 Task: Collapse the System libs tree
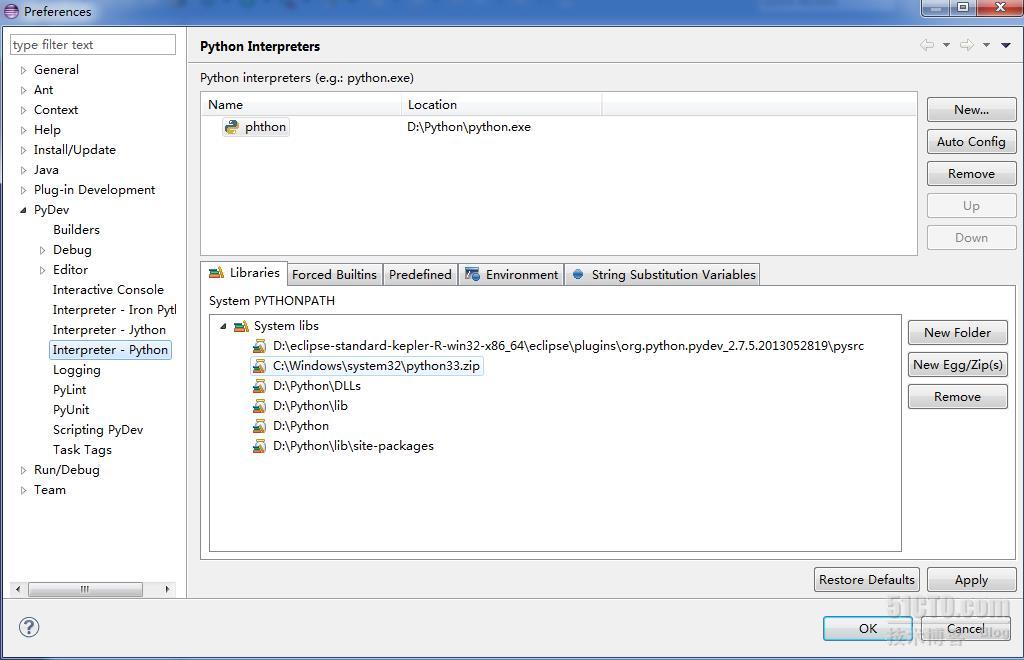[223, 326]
